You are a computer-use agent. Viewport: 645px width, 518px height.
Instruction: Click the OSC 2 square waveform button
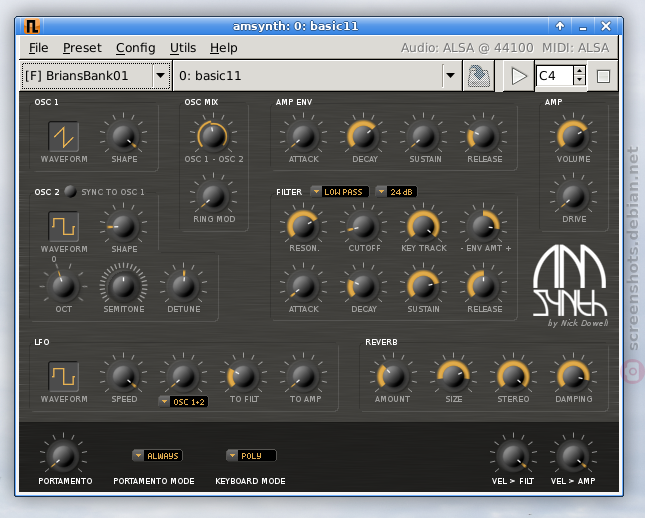(63, 226)
